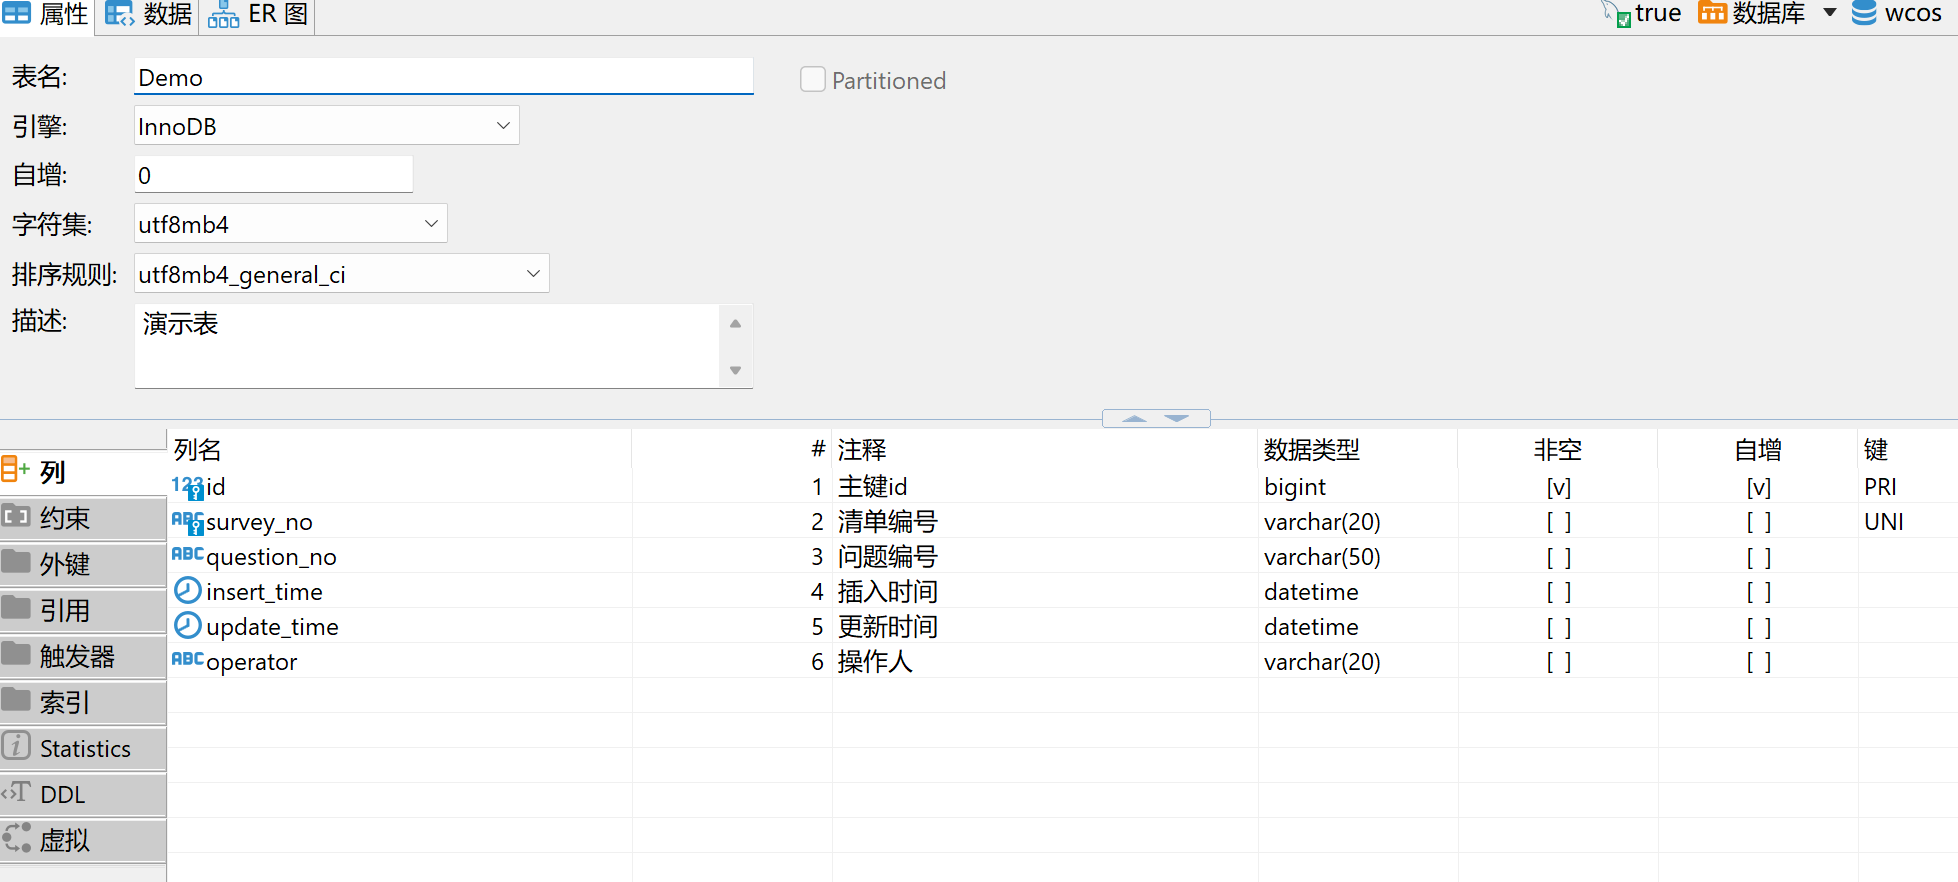
Task: Enable the Partitioned checkbox
Action: [813, 80]
